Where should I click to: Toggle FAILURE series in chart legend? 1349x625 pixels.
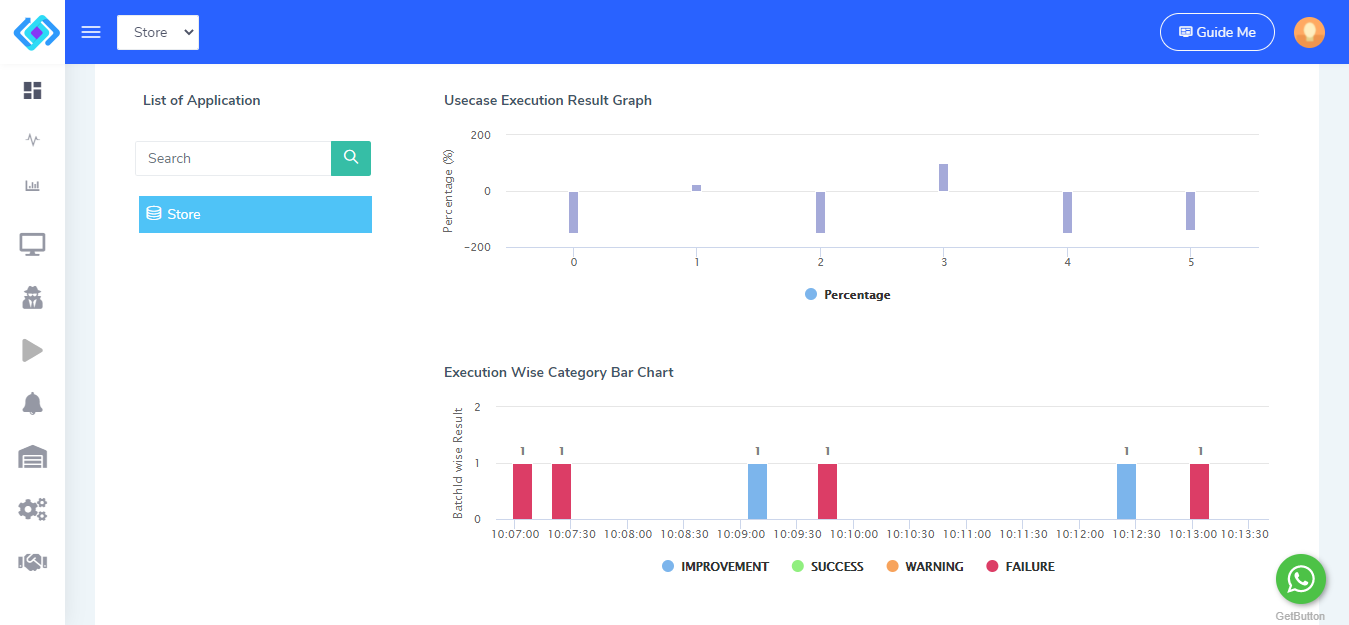1020,567
